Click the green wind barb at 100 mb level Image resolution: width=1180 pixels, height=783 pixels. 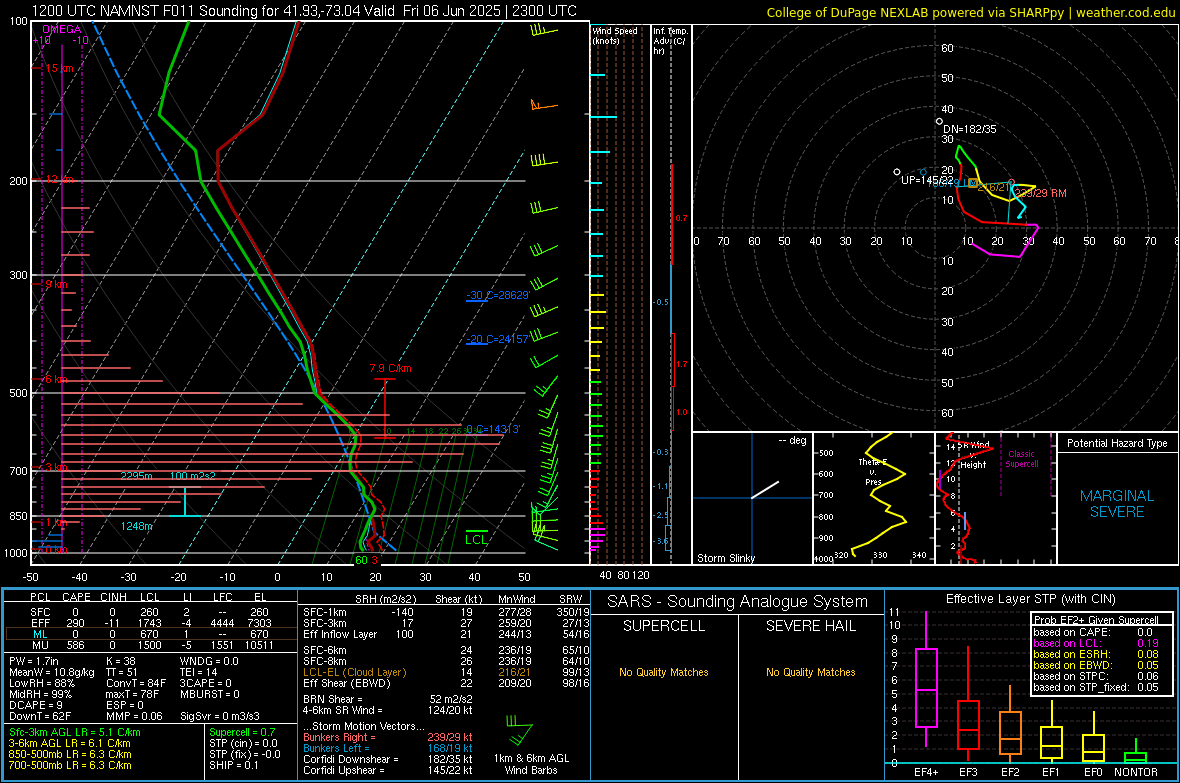click(x=543, y=30)
